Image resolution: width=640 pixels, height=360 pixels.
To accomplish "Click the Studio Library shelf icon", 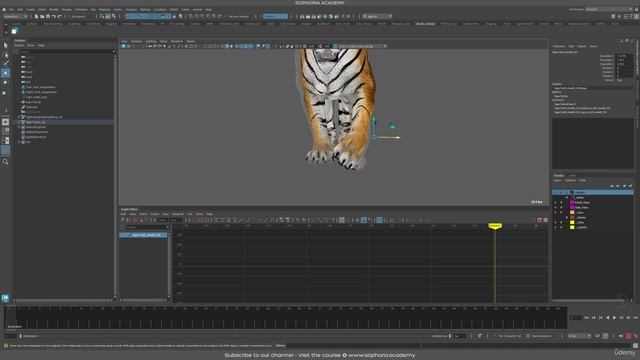I will click(14, 31).
